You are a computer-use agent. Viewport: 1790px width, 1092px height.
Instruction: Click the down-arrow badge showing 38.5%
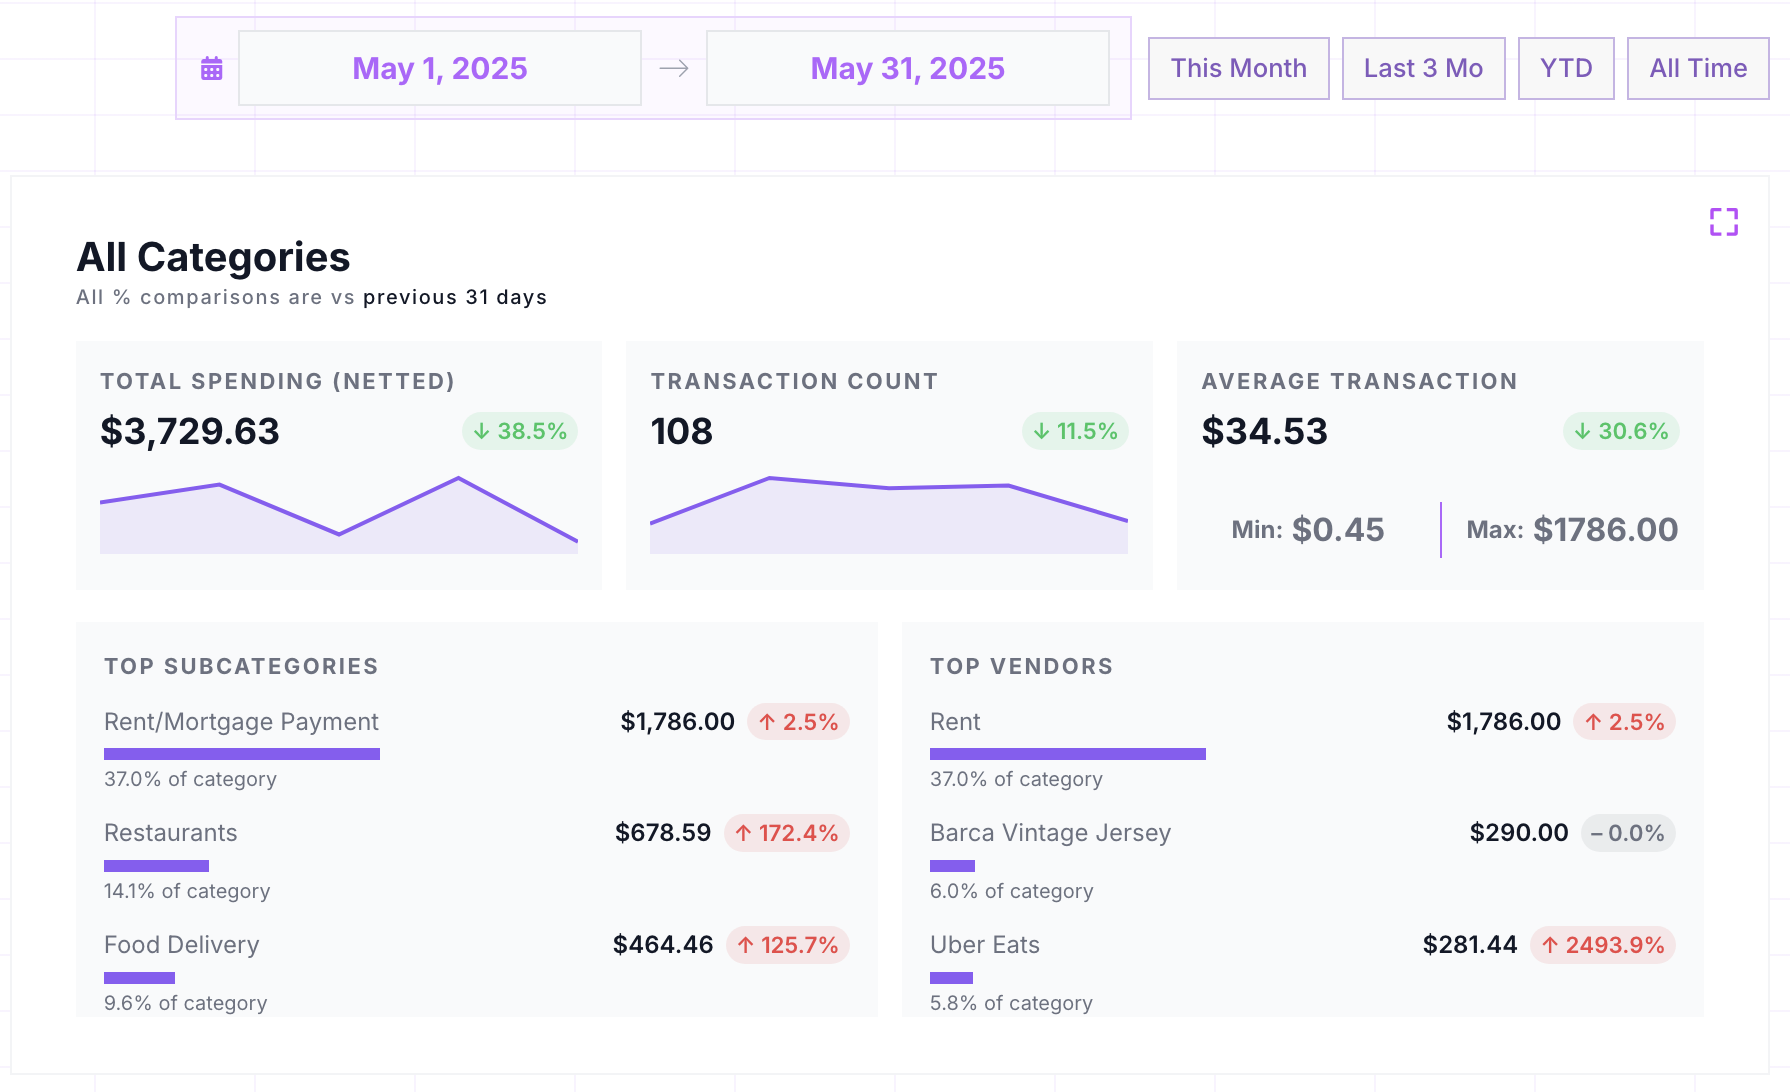pos(518,431)
